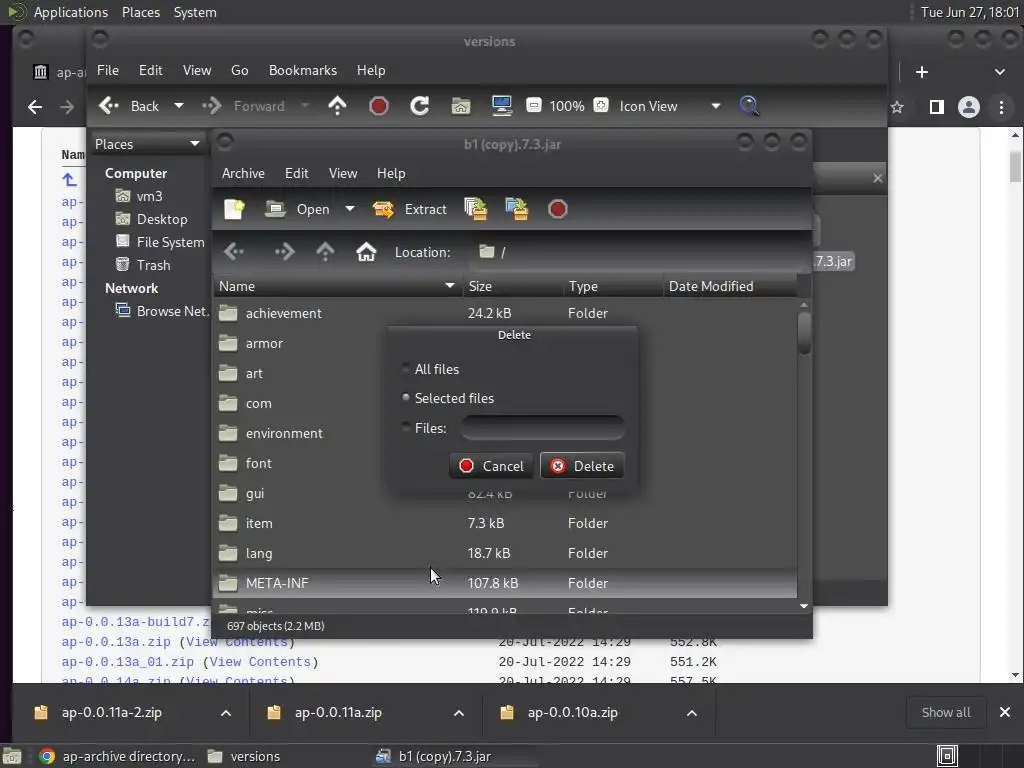Open a new Chrome tab with plus
1024x768 pixels.
pyautogui.click(x=921, y=72)
